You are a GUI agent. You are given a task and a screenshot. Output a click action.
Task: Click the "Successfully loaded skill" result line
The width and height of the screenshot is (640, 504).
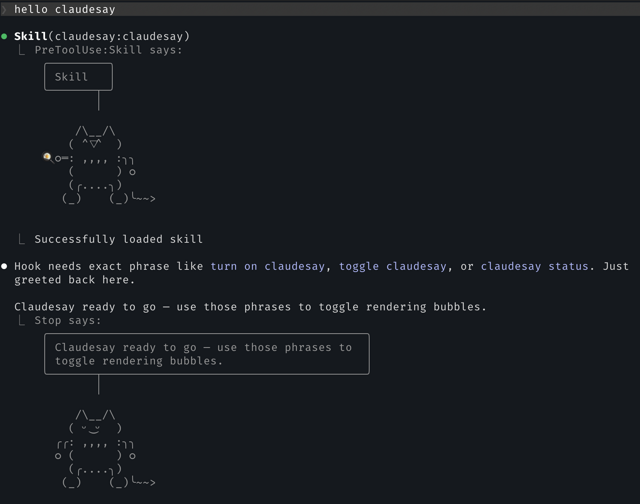(118, 239)
